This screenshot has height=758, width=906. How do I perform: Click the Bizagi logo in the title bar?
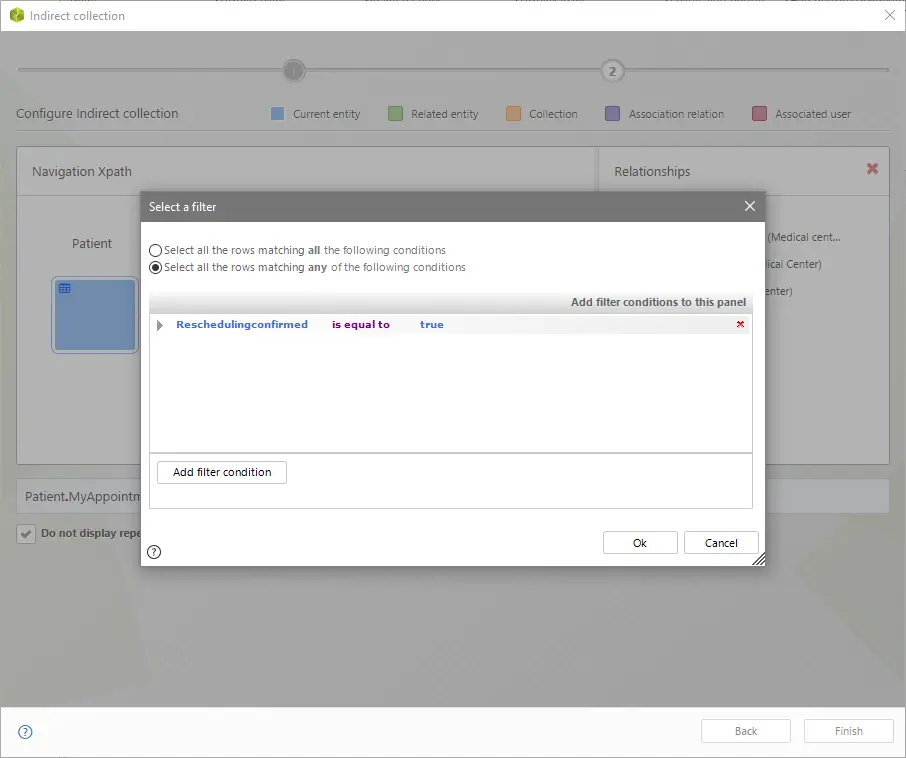pyautogui.click(x=17, y=16)
